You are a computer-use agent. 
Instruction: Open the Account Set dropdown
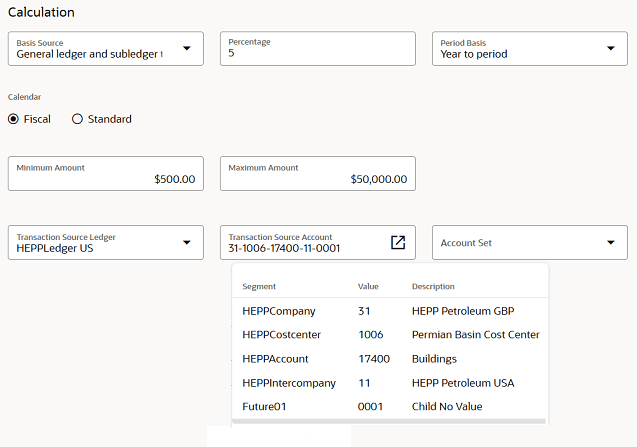(611, 242)
